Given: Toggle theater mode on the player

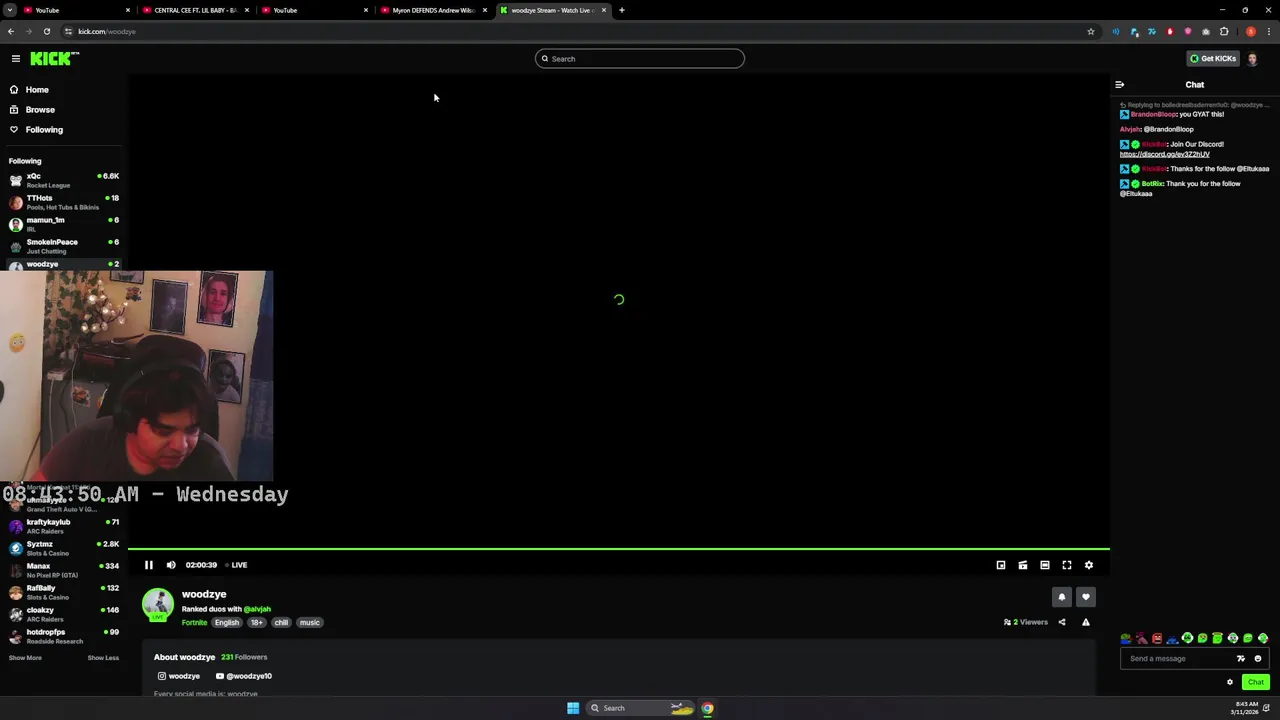Looking at the screenshot, I should tap(1045, 565).
